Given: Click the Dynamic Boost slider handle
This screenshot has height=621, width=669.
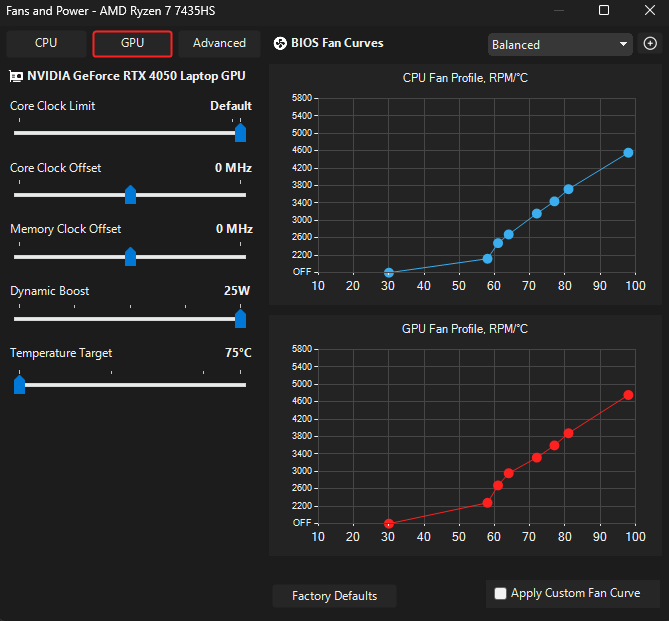Looking at the screenshot, I should 241,319.
